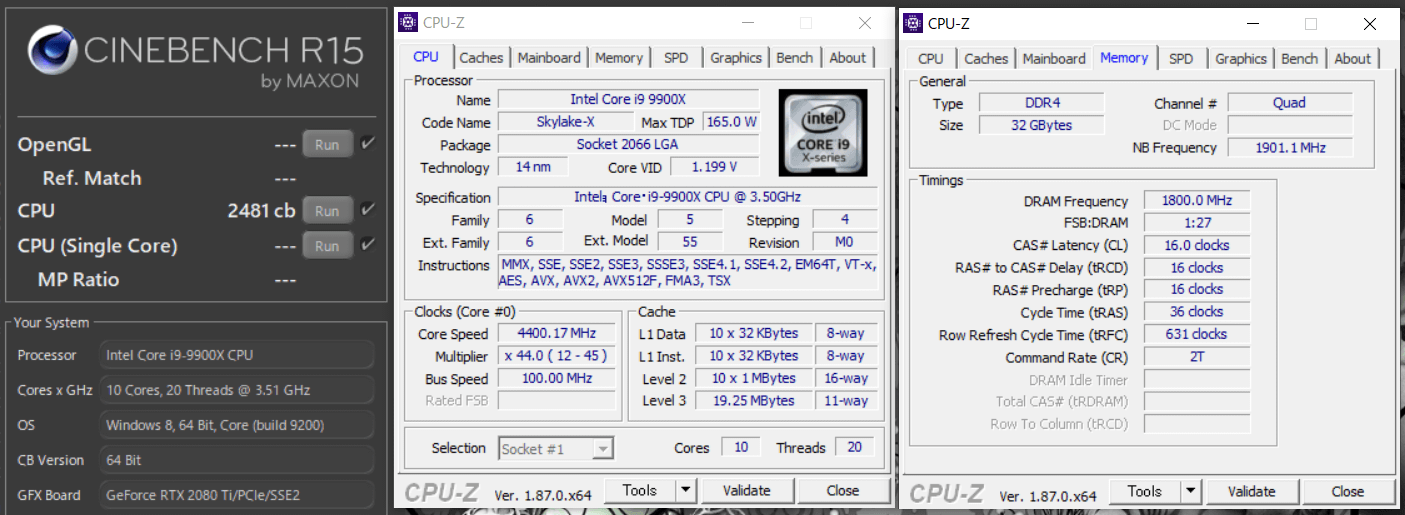Viewport: 1405px width, 515px height.
Task: Run the CPU (Single Core) benchmark
Action: (327, 246)
